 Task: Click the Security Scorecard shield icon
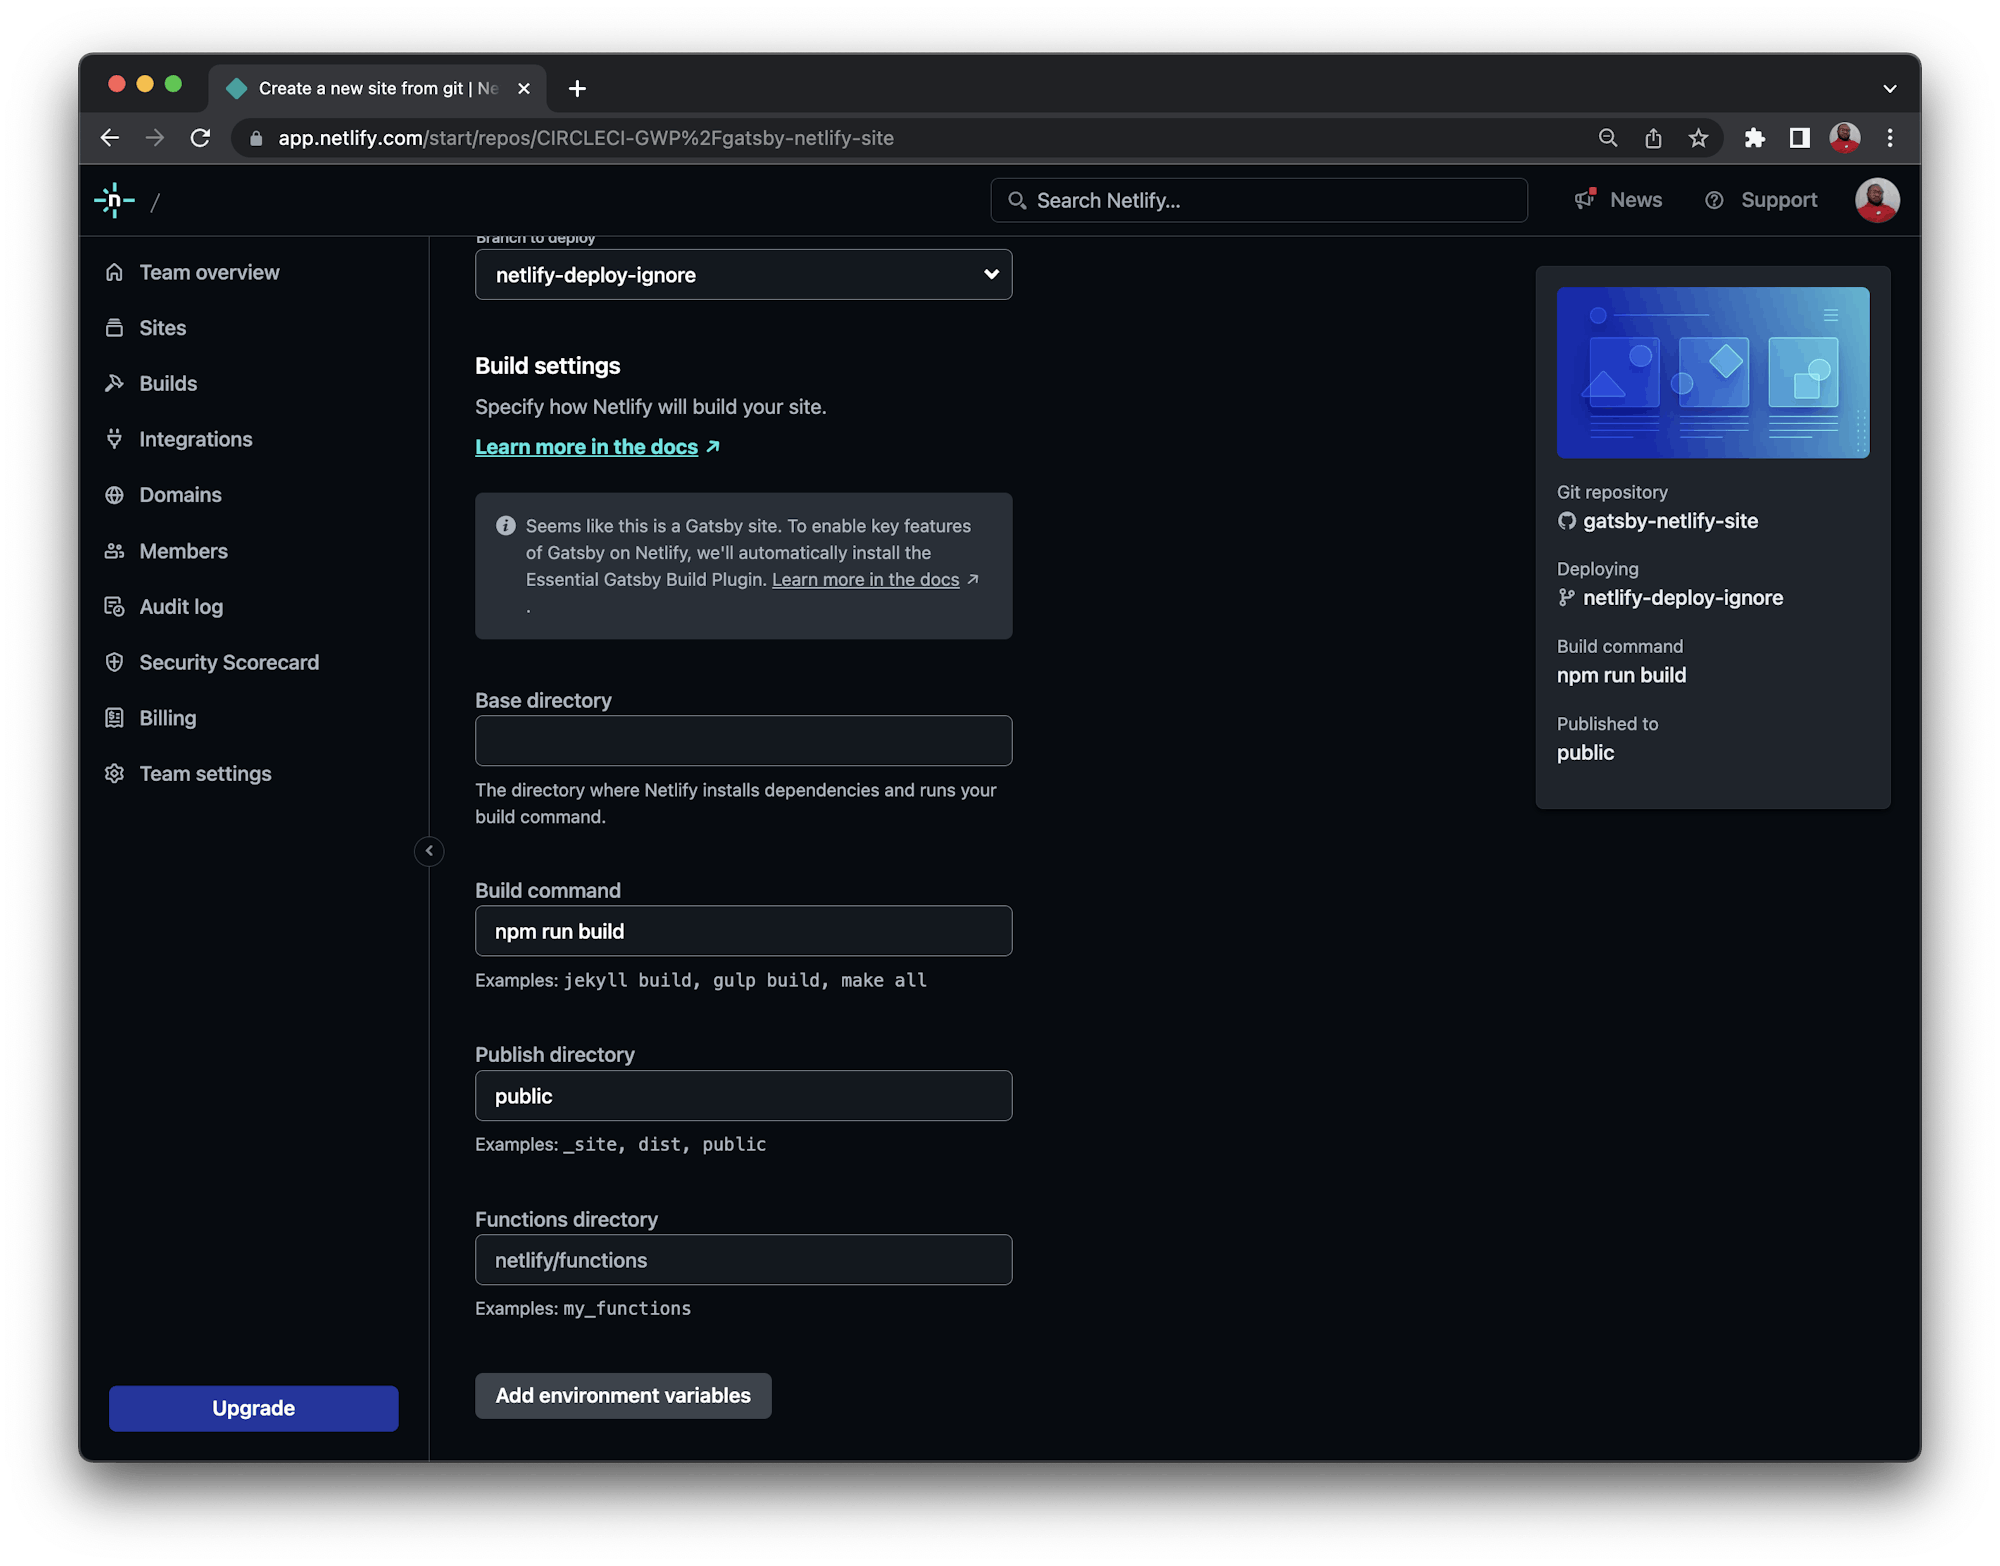click(116, 662)
